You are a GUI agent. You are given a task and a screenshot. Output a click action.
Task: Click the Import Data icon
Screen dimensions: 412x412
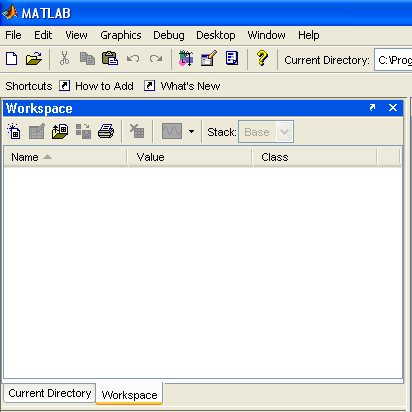(x=60, y=131)
